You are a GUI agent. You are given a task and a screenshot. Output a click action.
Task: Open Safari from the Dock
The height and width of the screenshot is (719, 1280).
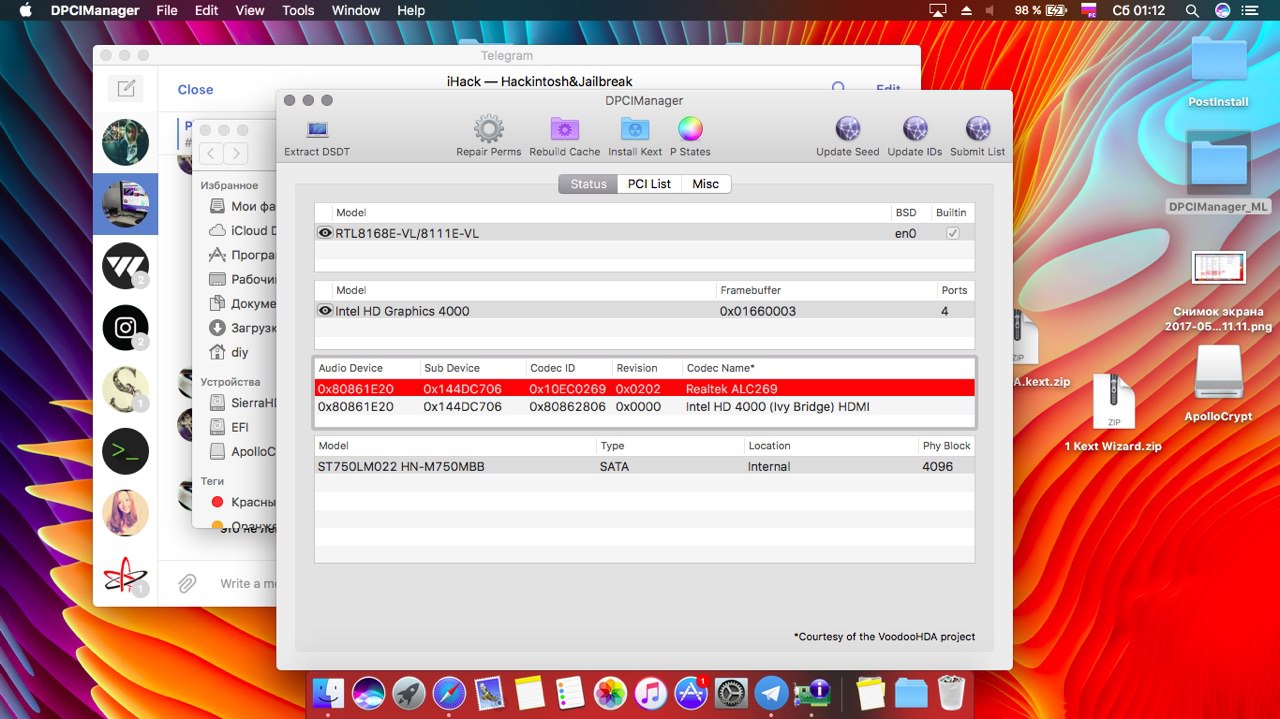pos(449,693)
